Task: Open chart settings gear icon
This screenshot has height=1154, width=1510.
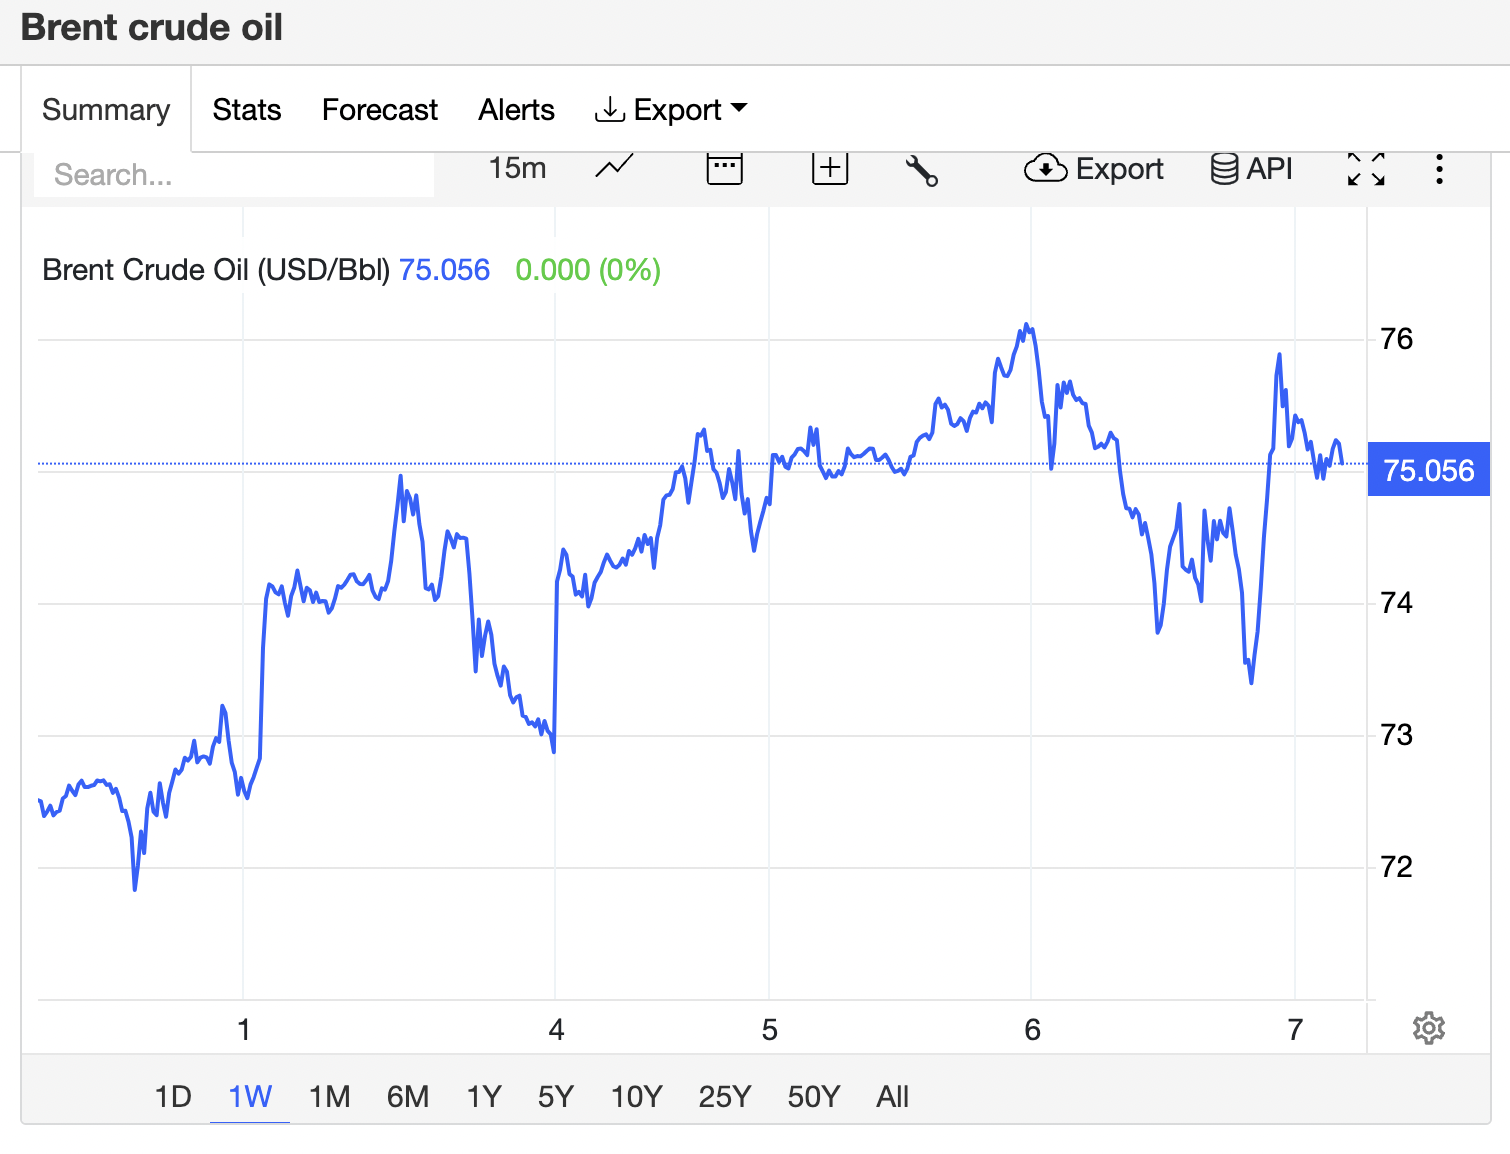Action: 1429,1028
